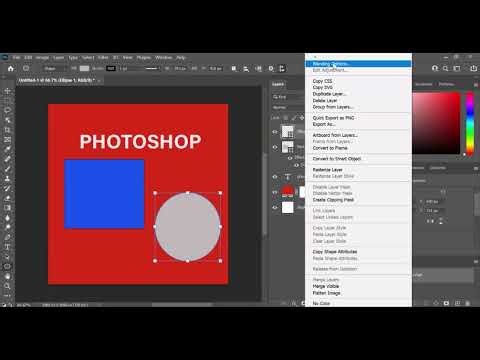Toggle the align edges option in options bar

pos(282,68)
